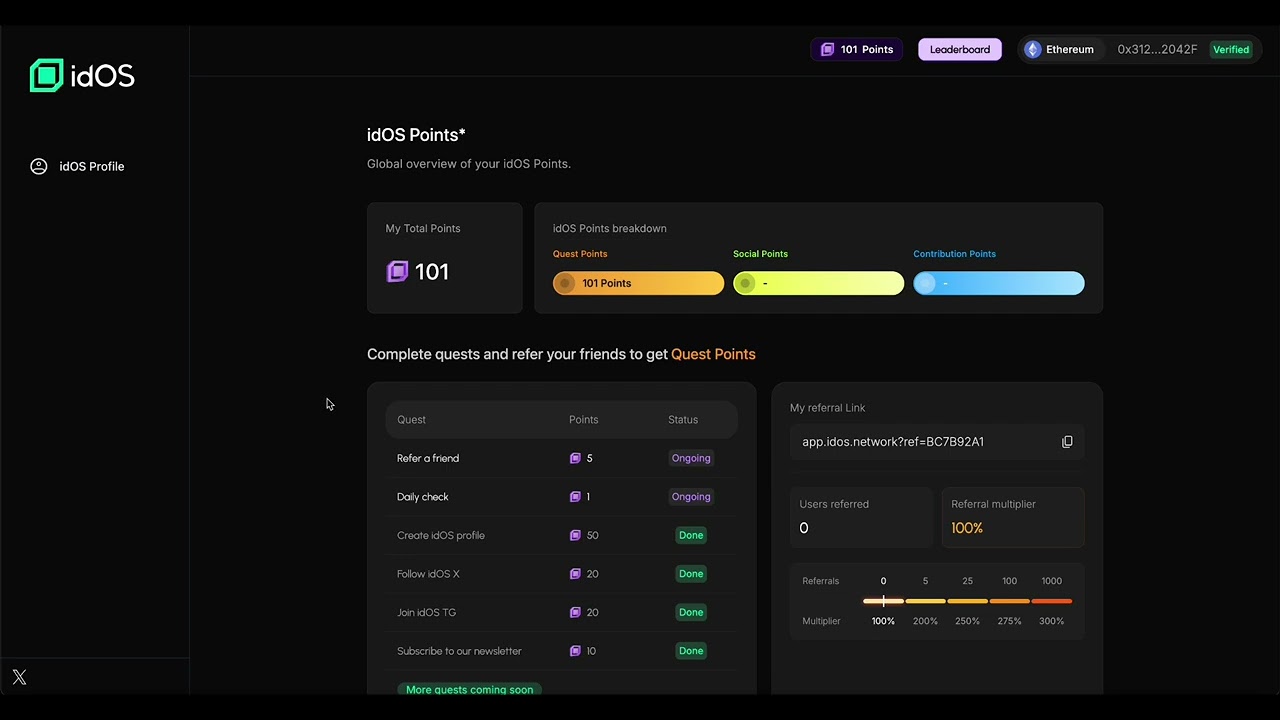
Task: Click points cube icon in Join idOS TG row
Action: [575, 612]
